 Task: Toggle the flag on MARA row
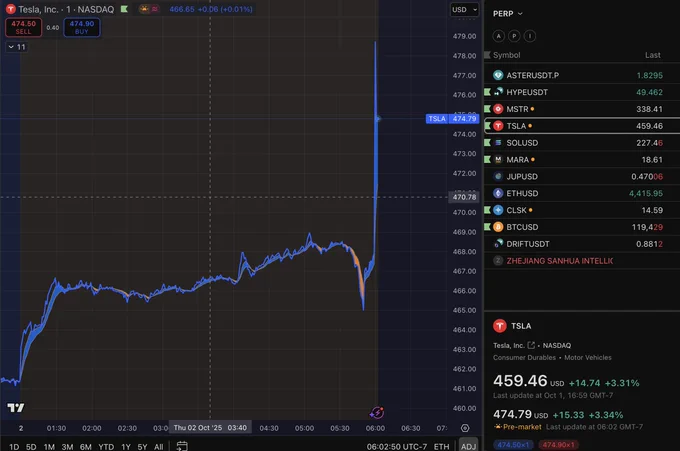[487, 160]
